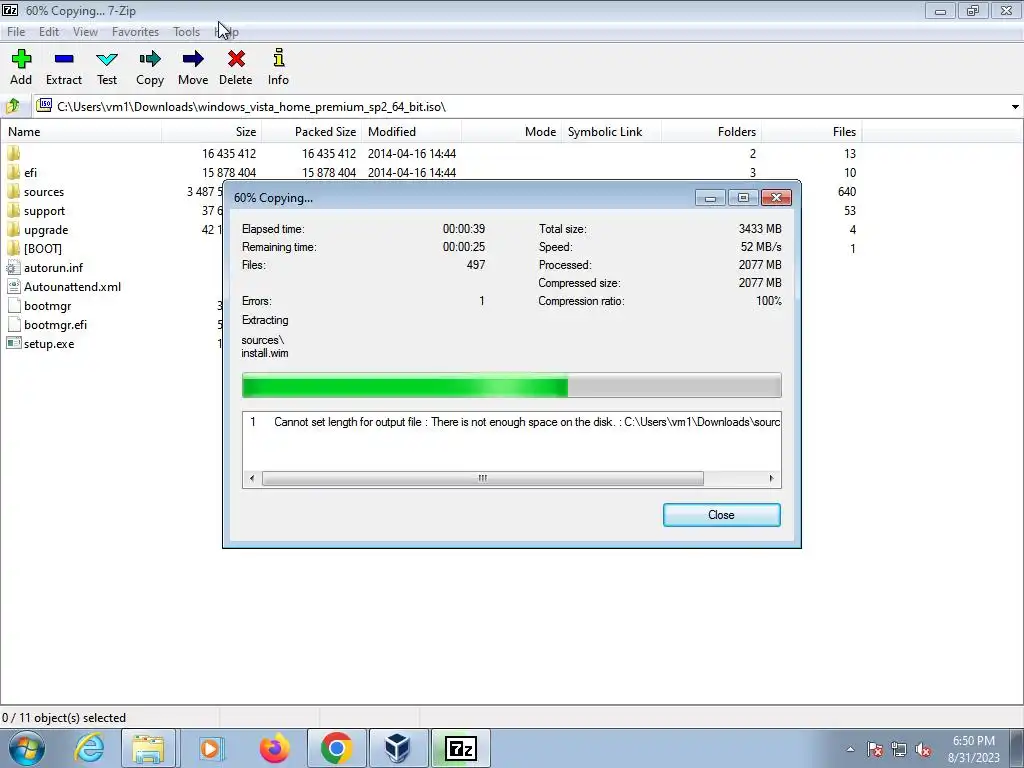This screenshot has height=768, width=1024.
Task: Open Windows Media Player from the taskbar
Action: pos(211,748)
